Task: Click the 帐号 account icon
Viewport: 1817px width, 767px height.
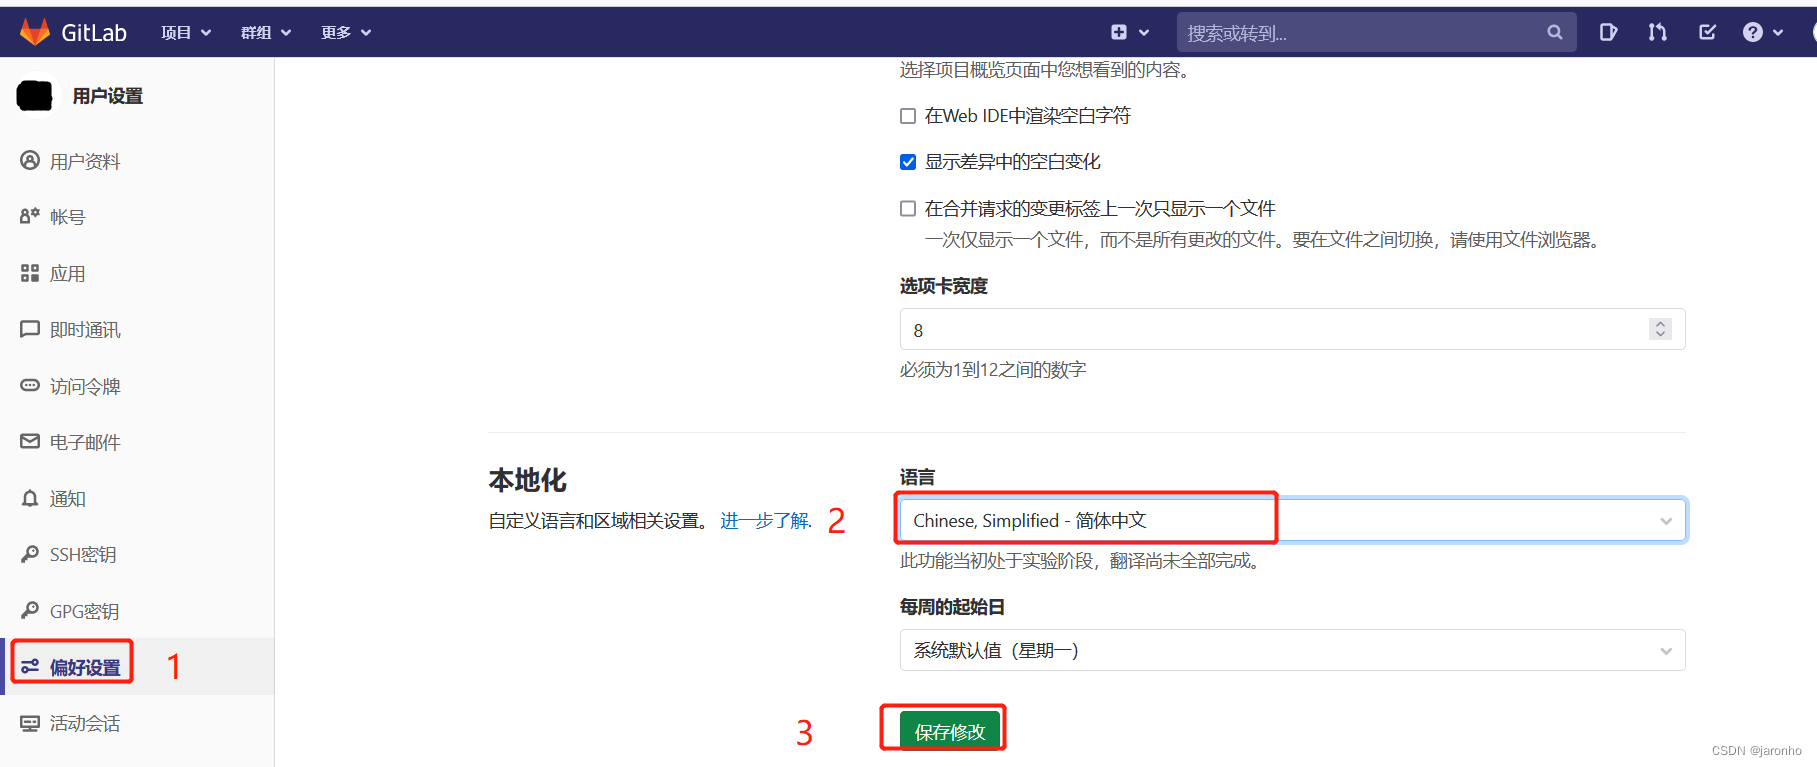Action: pyautogui.click(x=30, y=216)
